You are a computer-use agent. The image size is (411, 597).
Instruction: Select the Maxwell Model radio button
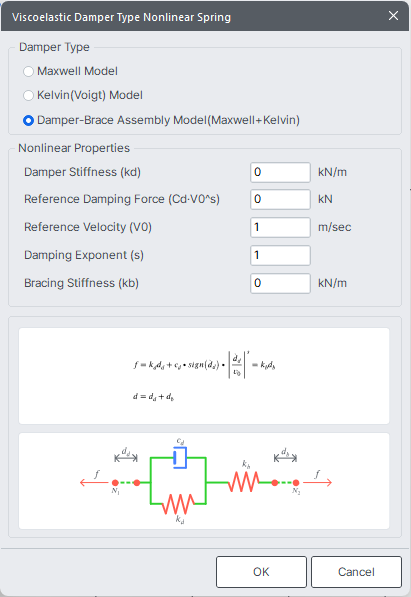pyautogui.click(x=29, y=71)
